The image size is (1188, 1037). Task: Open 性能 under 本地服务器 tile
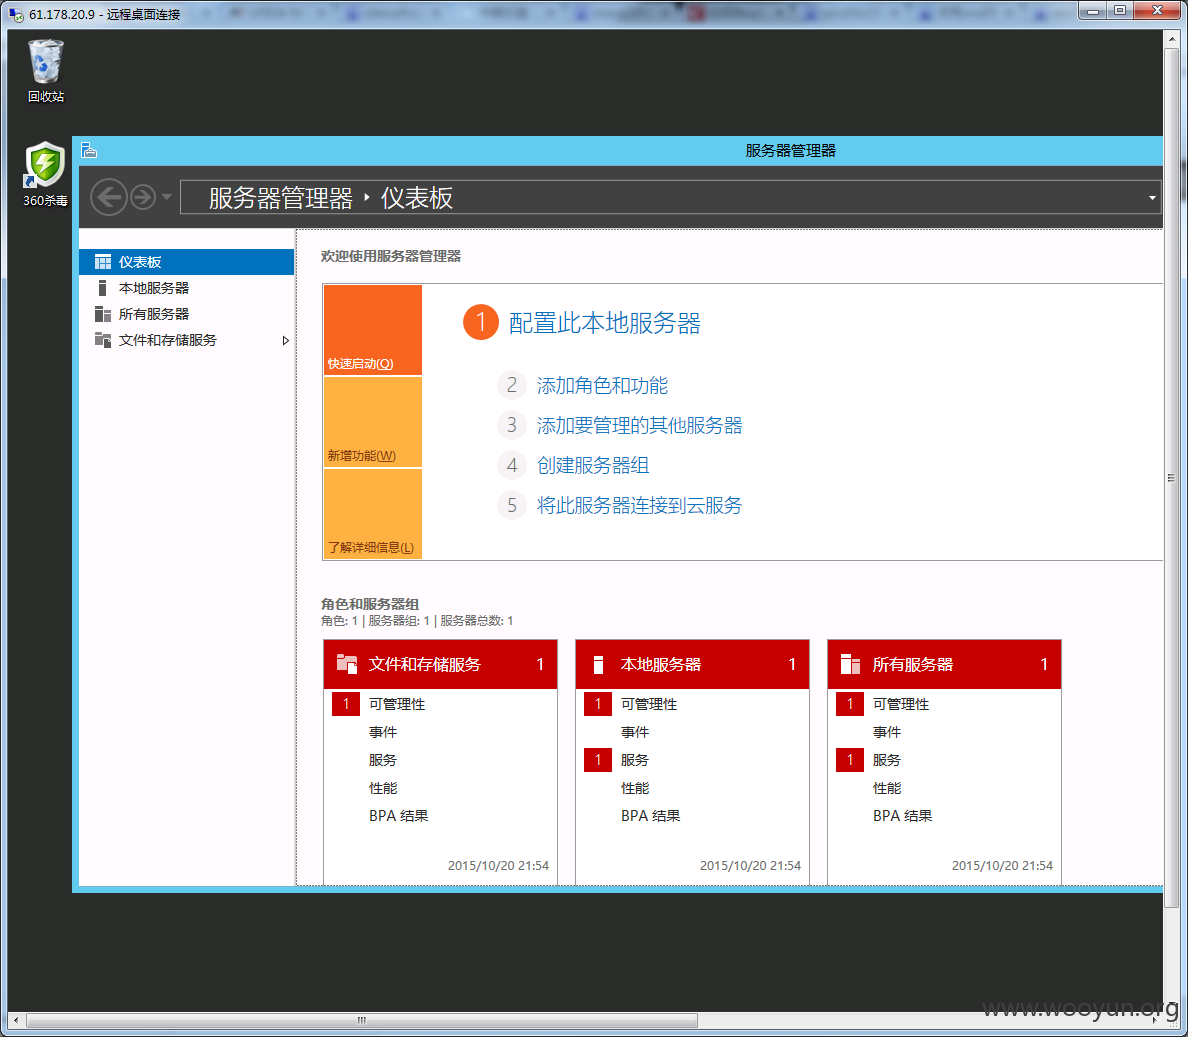pos(635,788)
